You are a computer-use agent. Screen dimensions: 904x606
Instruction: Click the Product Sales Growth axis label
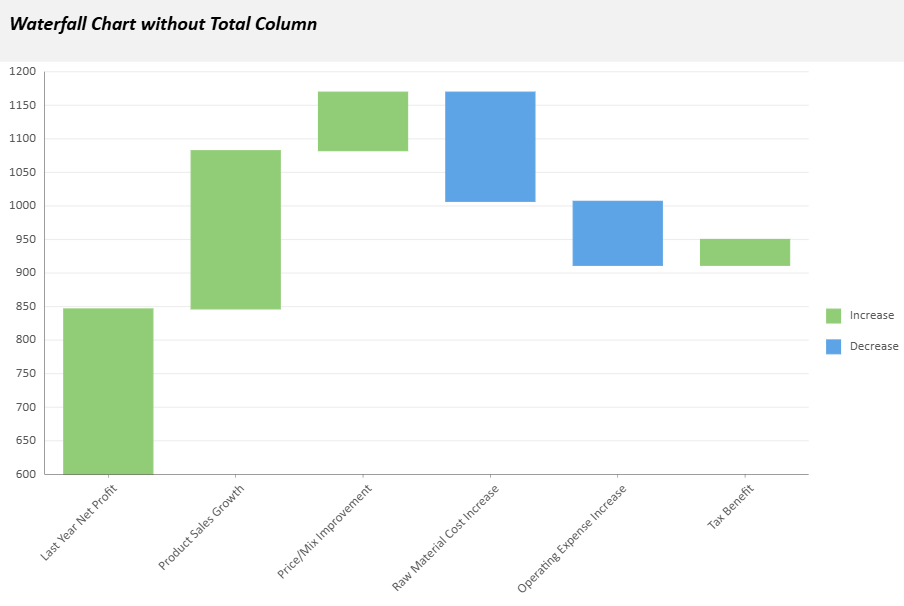202,527
